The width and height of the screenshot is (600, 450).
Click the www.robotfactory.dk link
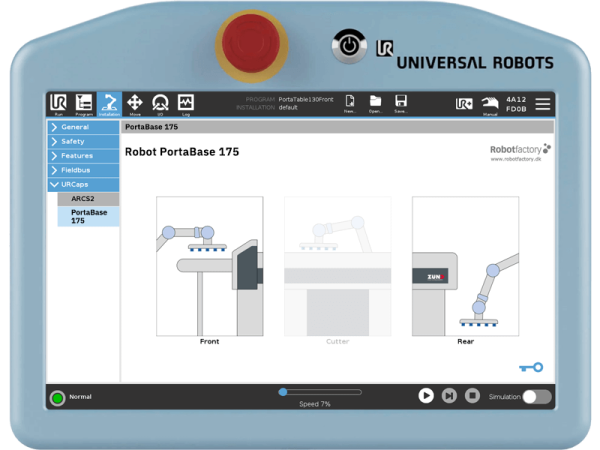516,159
